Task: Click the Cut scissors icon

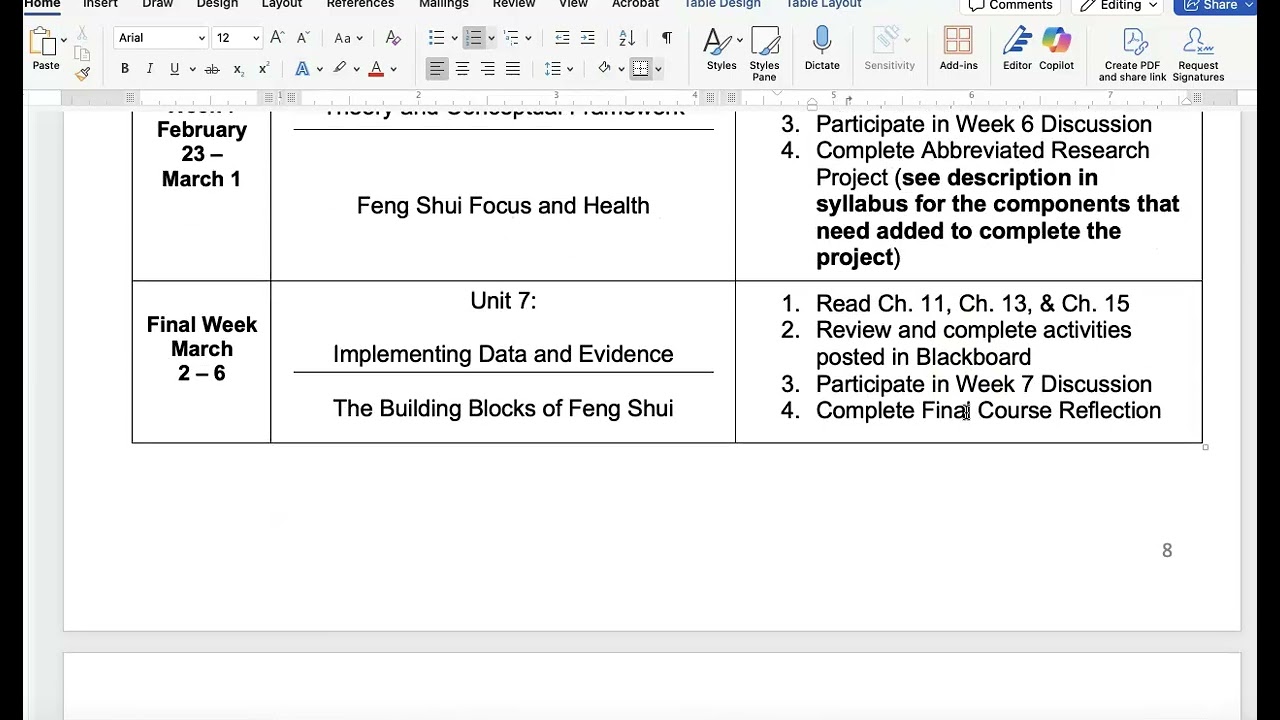Action: (x=82, y=35)
